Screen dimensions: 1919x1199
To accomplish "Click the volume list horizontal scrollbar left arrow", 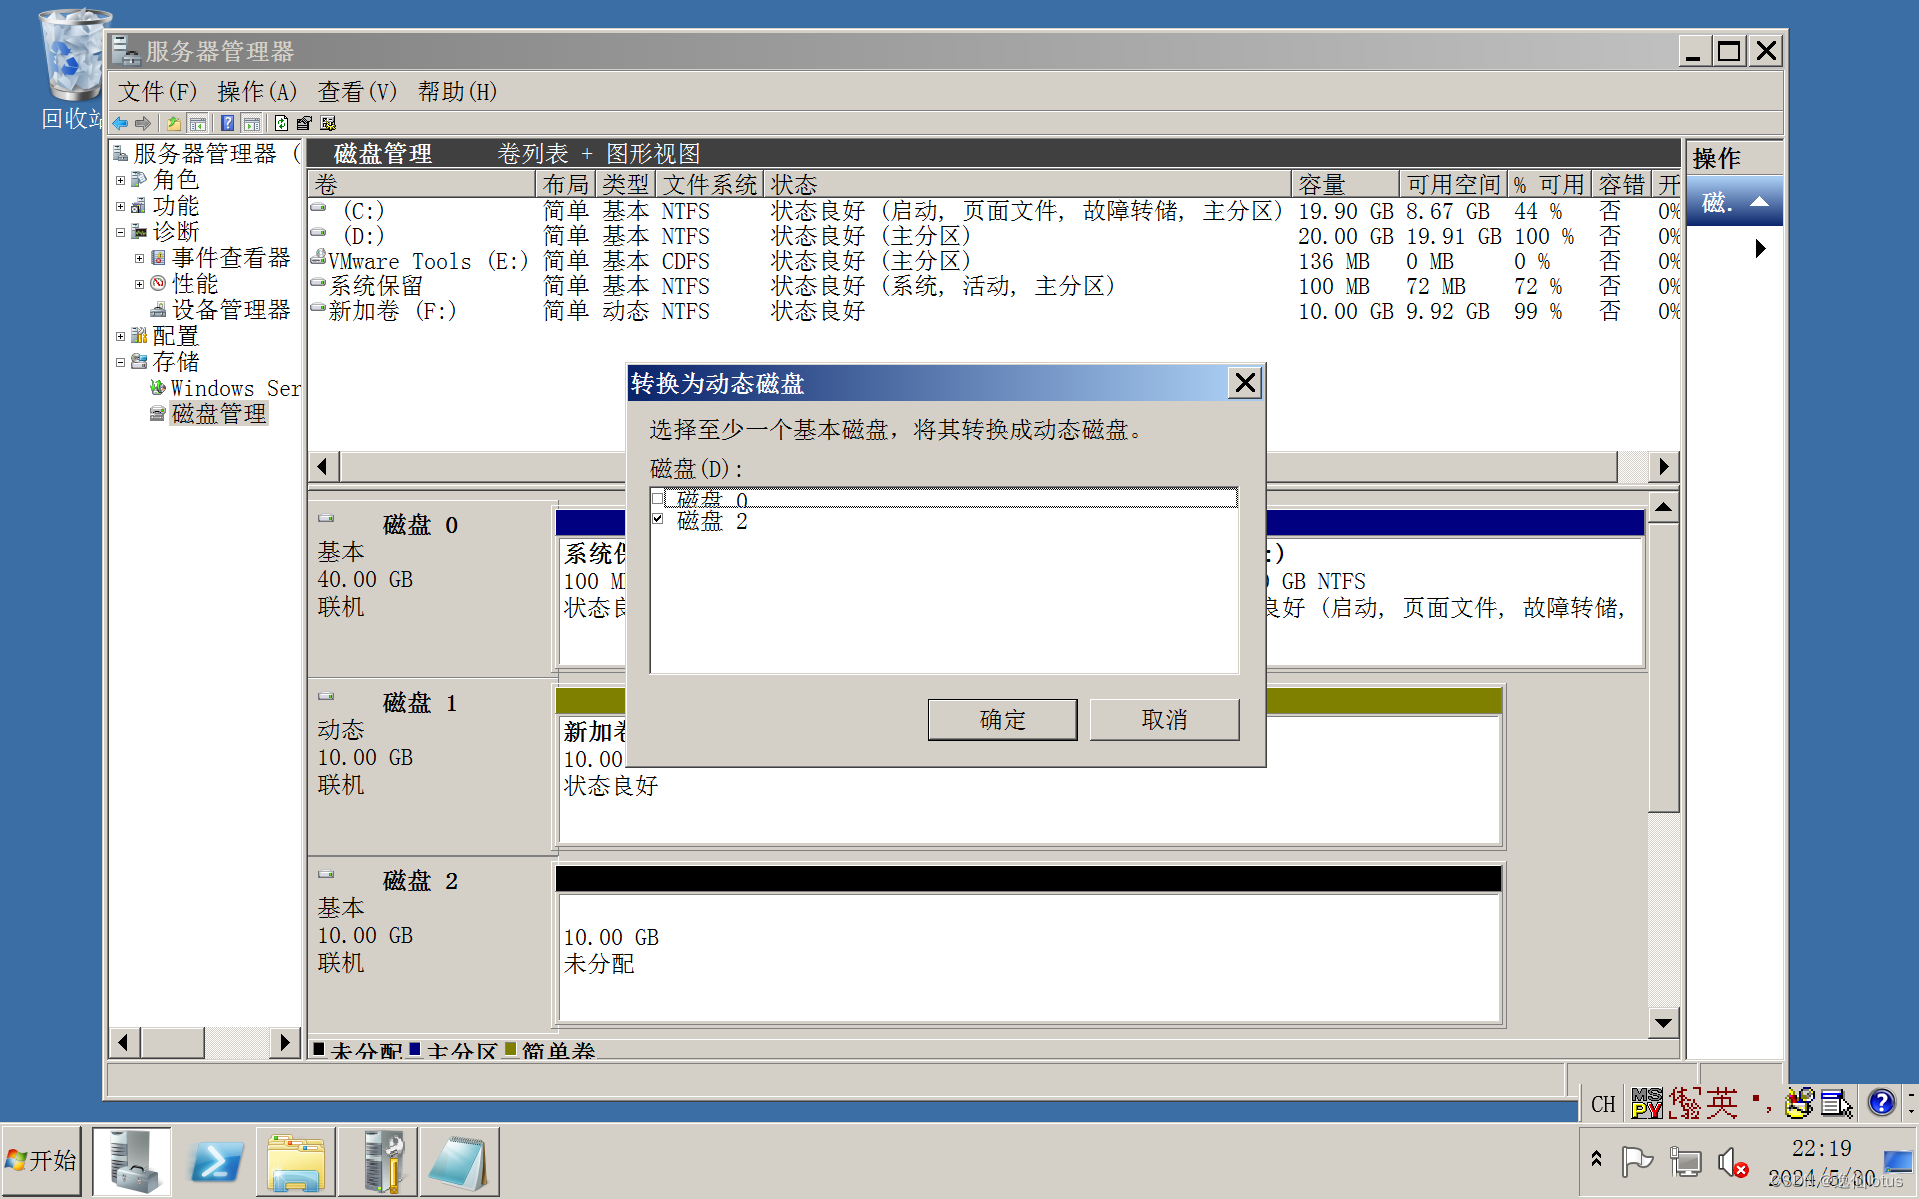I will click(322, 466).
